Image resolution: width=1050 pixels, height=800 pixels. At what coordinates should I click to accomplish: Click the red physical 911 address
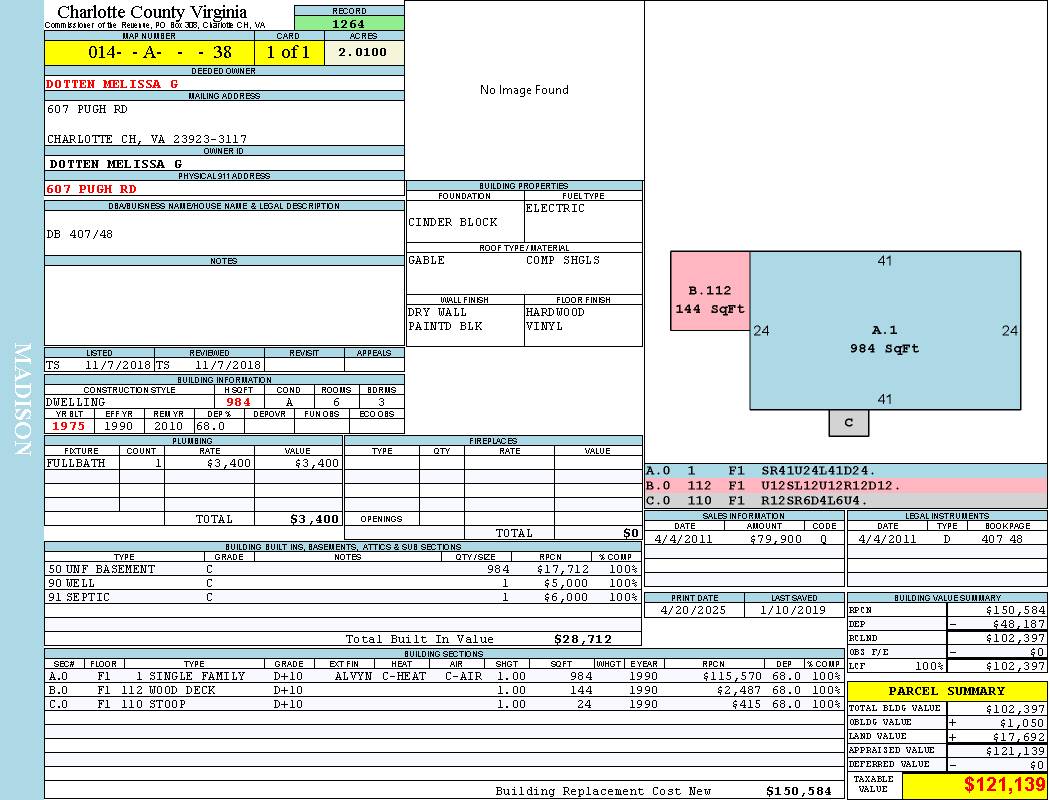point(91,189)
